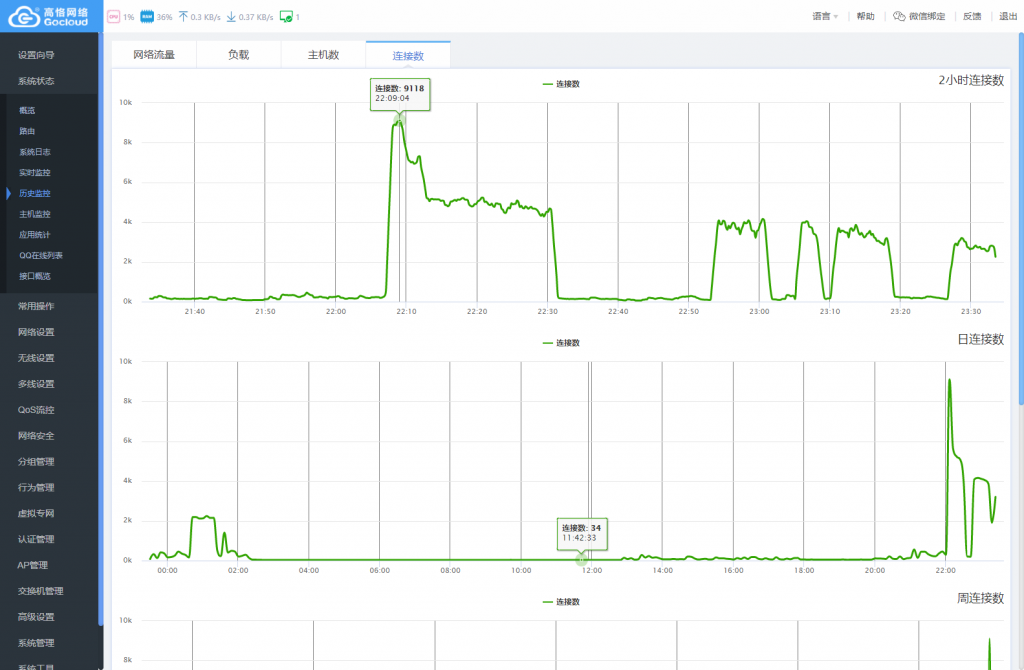Log out via 退出
Viewport: 1024px width, 670px height.
[x=1008, y=16]
